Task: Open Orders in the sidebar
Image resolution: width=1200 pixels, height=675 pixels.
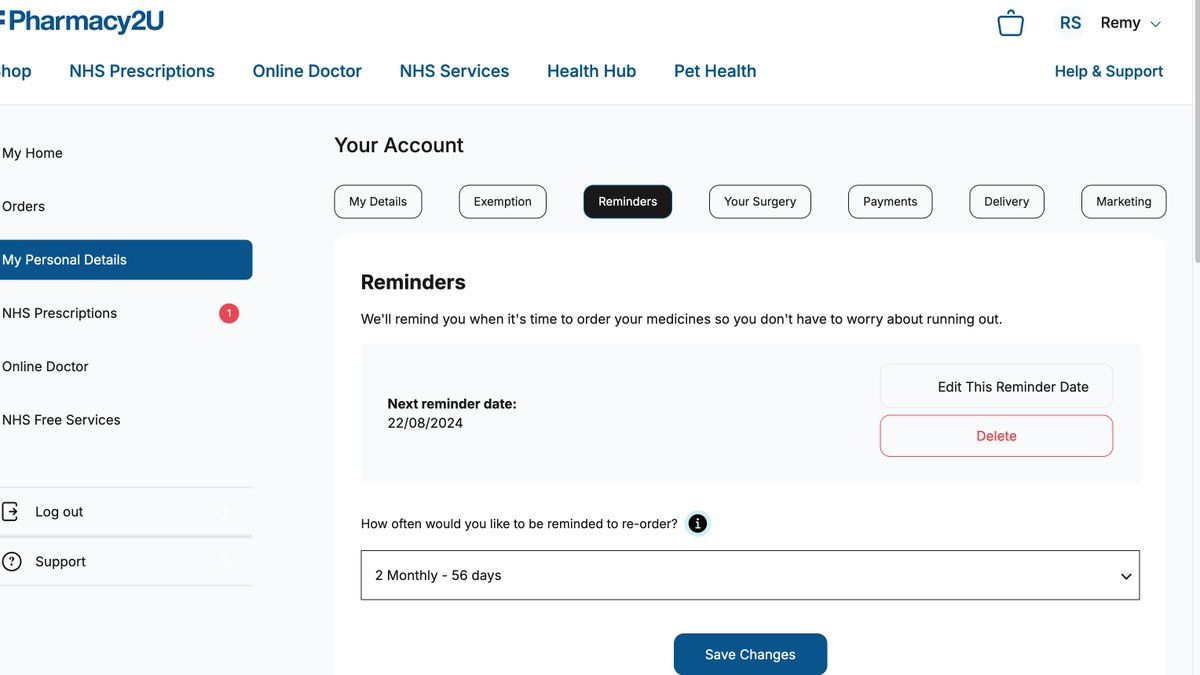Action: pos(23,206)
